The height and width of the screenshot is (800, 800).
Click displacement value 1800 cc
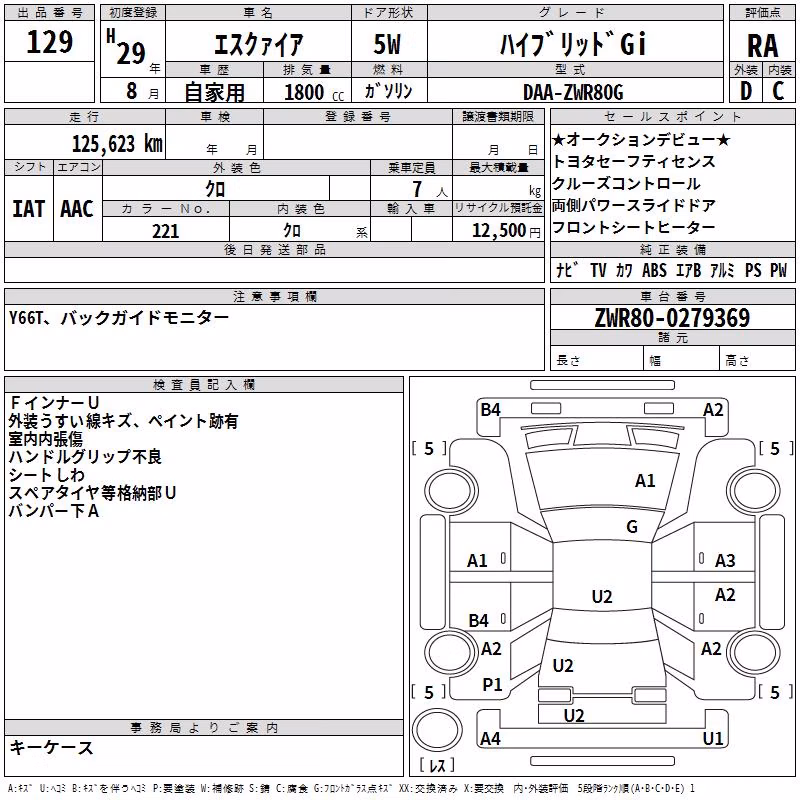click(314, 92)
